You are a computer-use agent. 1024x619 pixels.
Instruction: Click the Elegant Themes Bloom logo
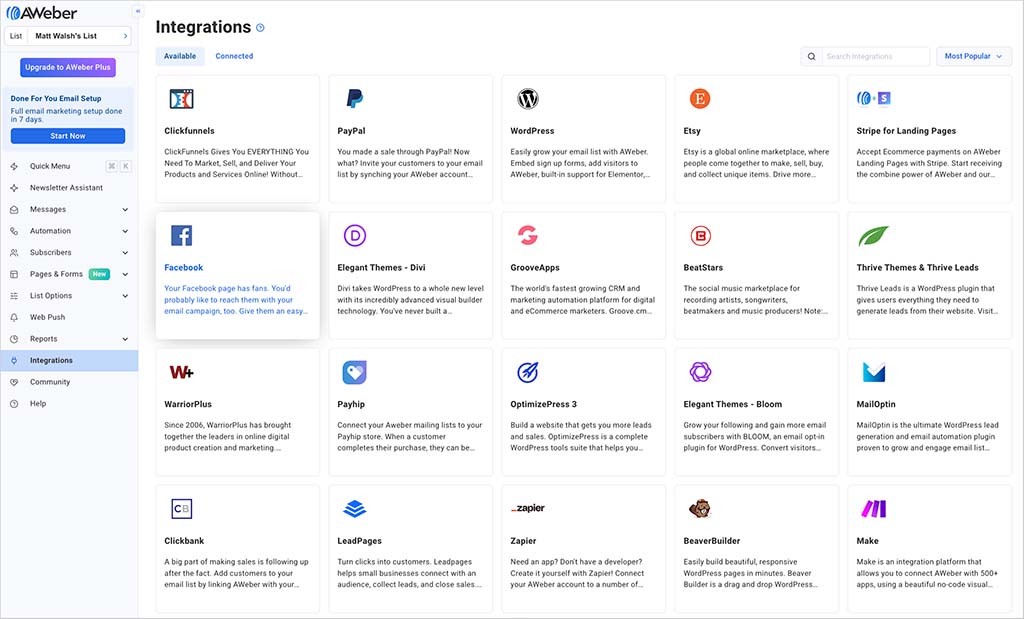(x=701, y=372)
